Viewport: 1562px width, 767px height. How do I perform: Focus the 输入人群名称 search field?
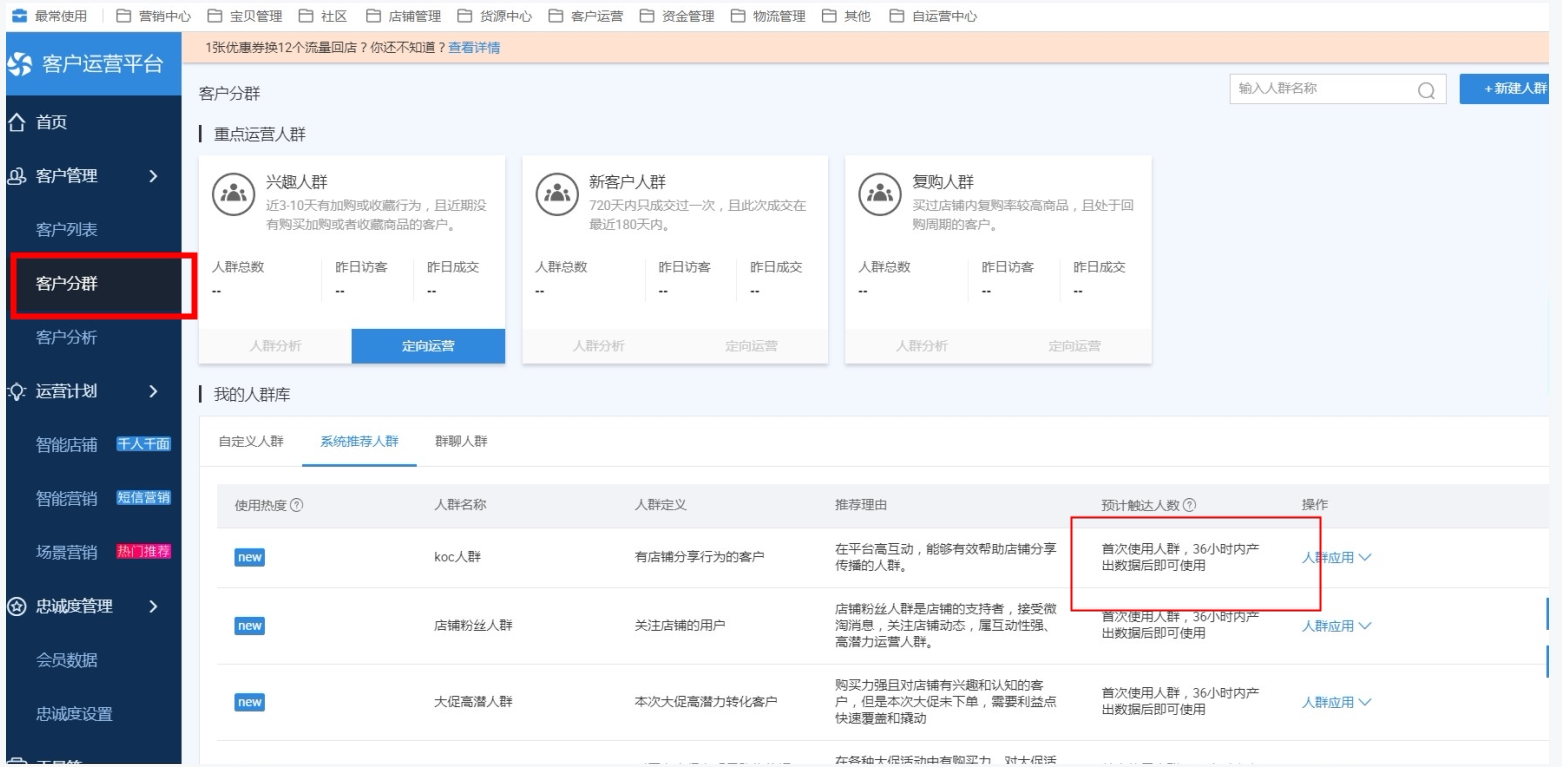point(1320,89)
